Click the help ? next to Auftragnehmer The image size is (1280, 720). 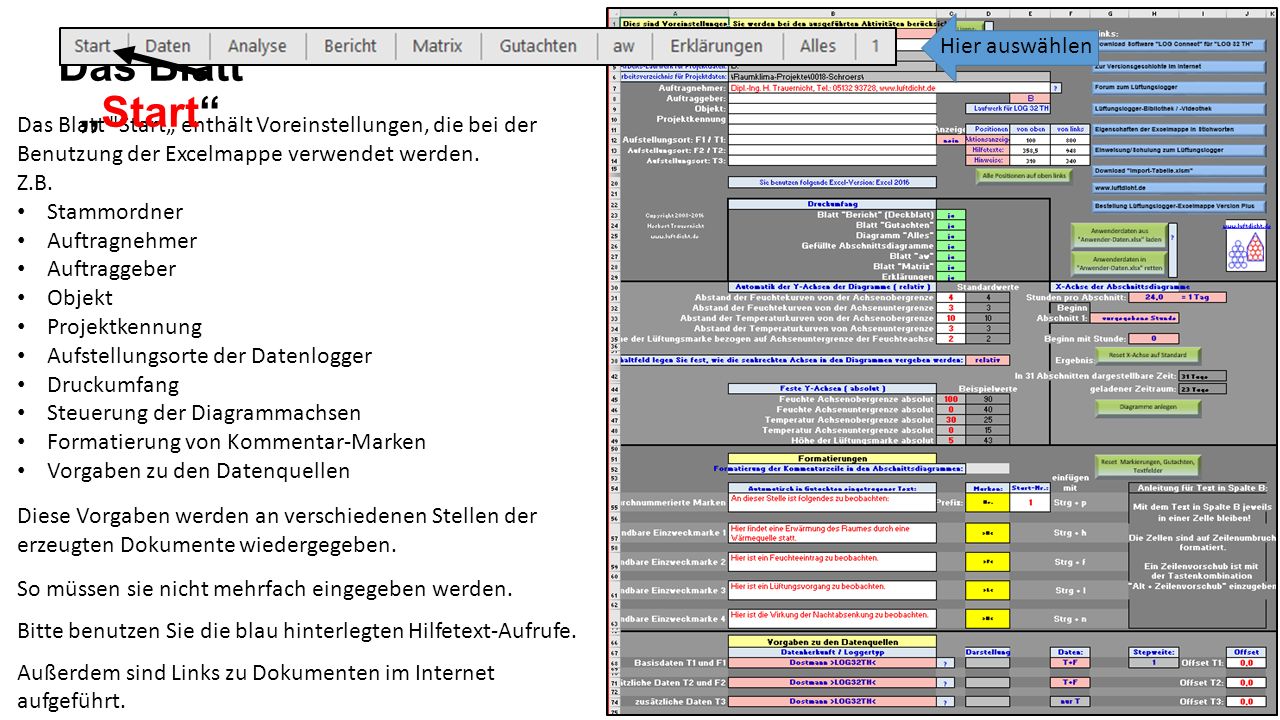[1055, 88]
